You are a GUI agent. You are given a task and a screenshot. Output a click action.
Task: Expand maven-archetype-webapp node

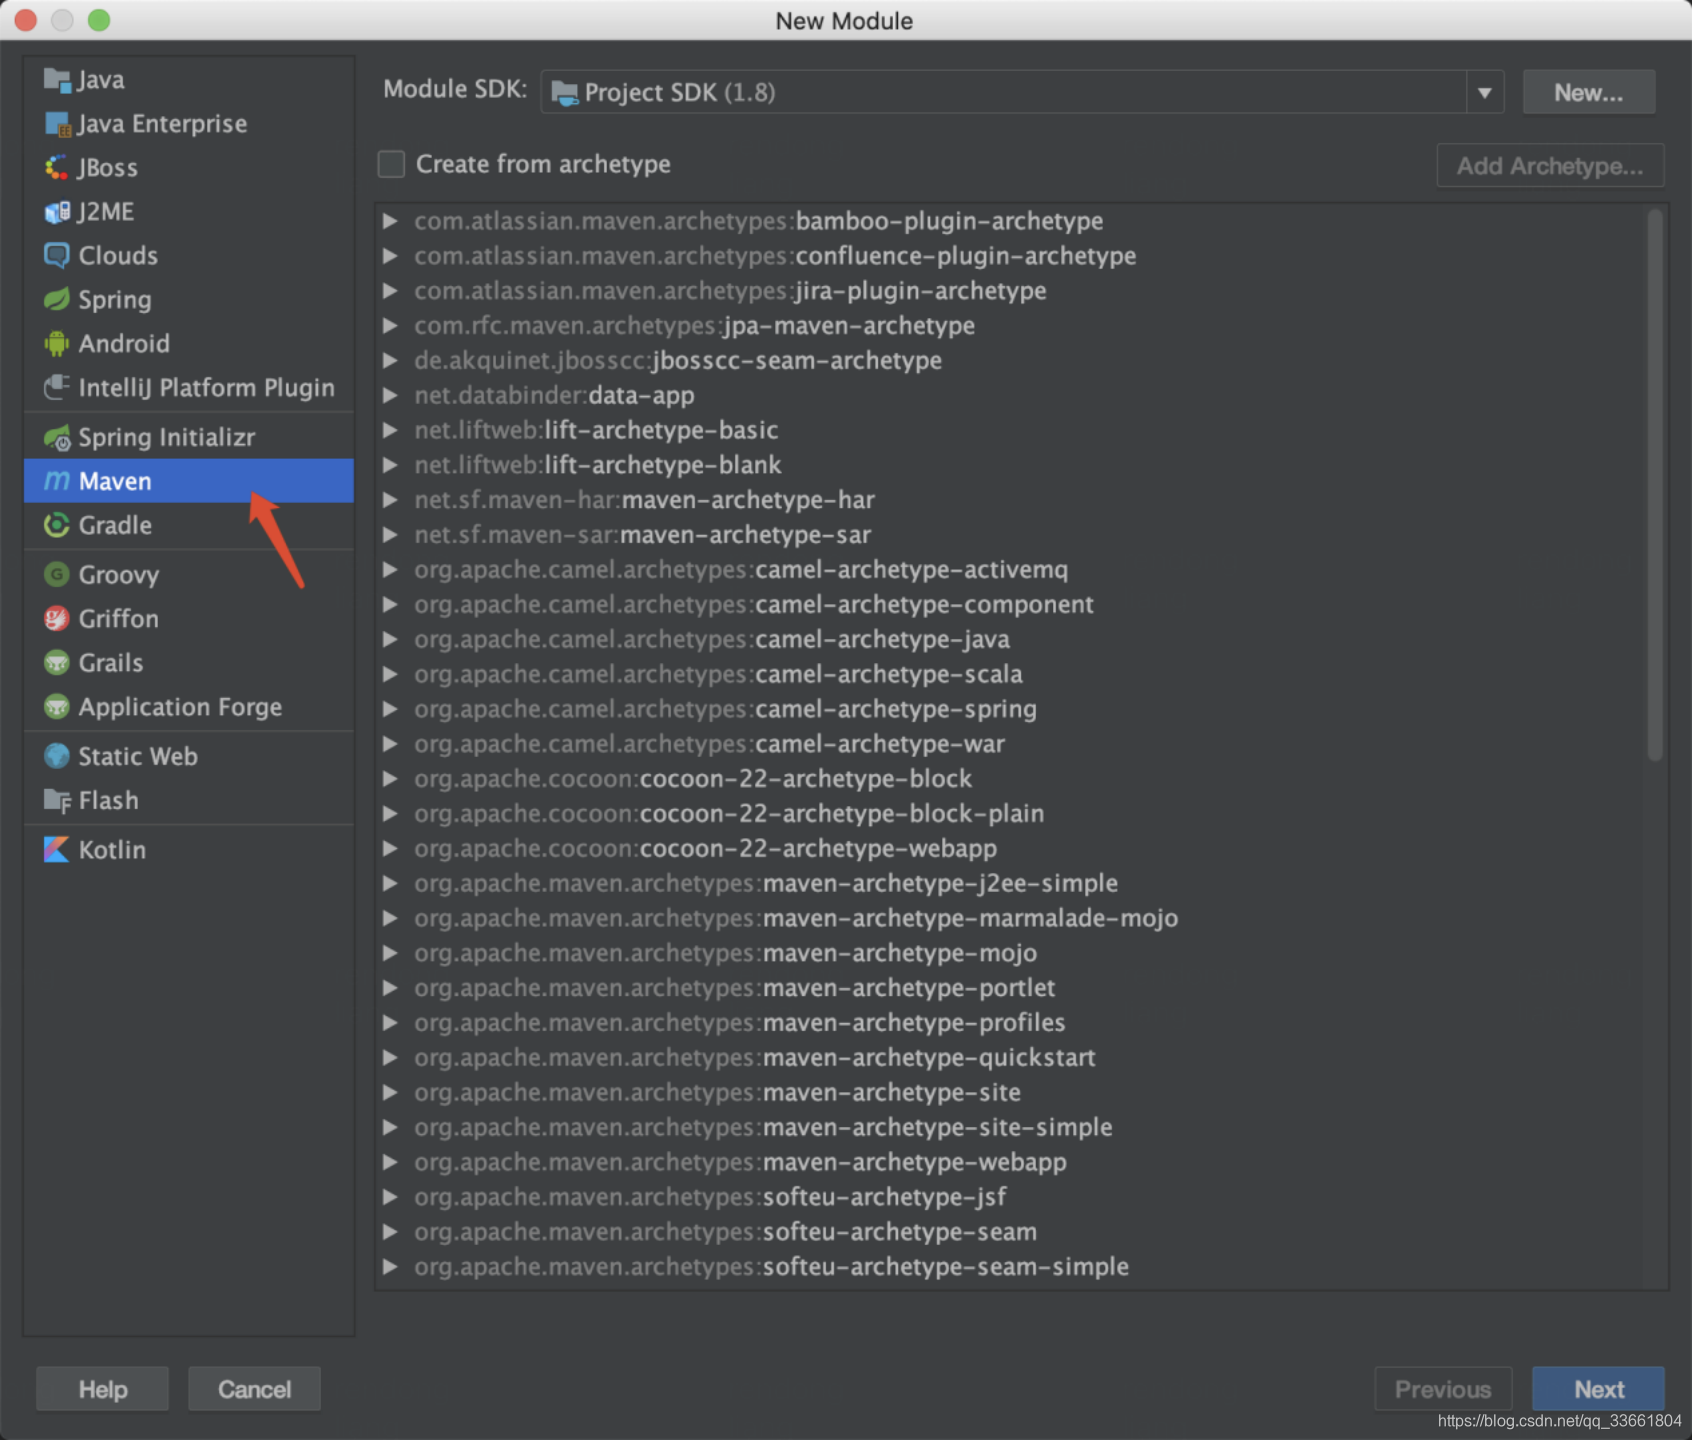390,1162
